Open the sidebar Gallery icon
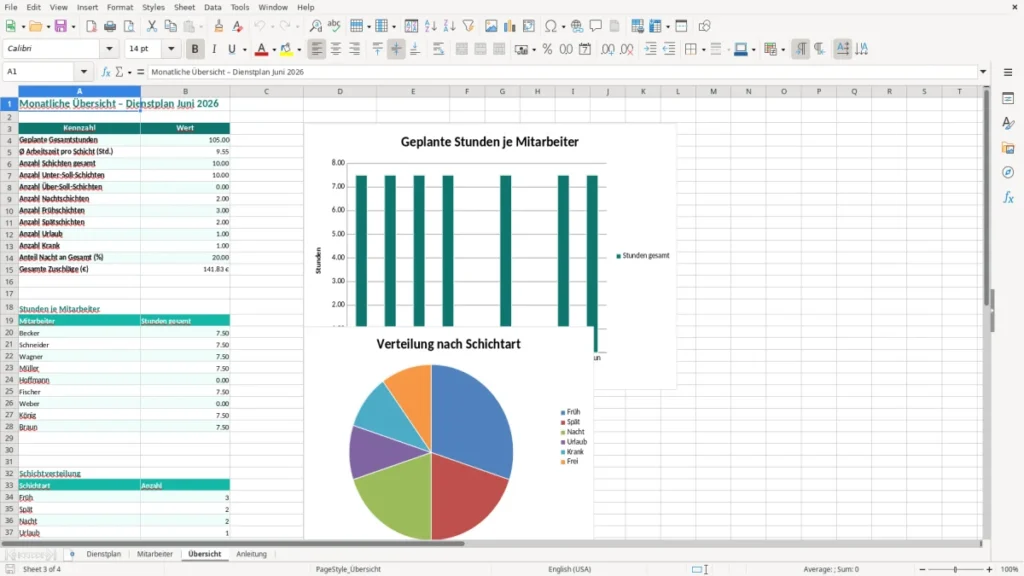This screenshot has height=576, width=1024. [1008, 148]
